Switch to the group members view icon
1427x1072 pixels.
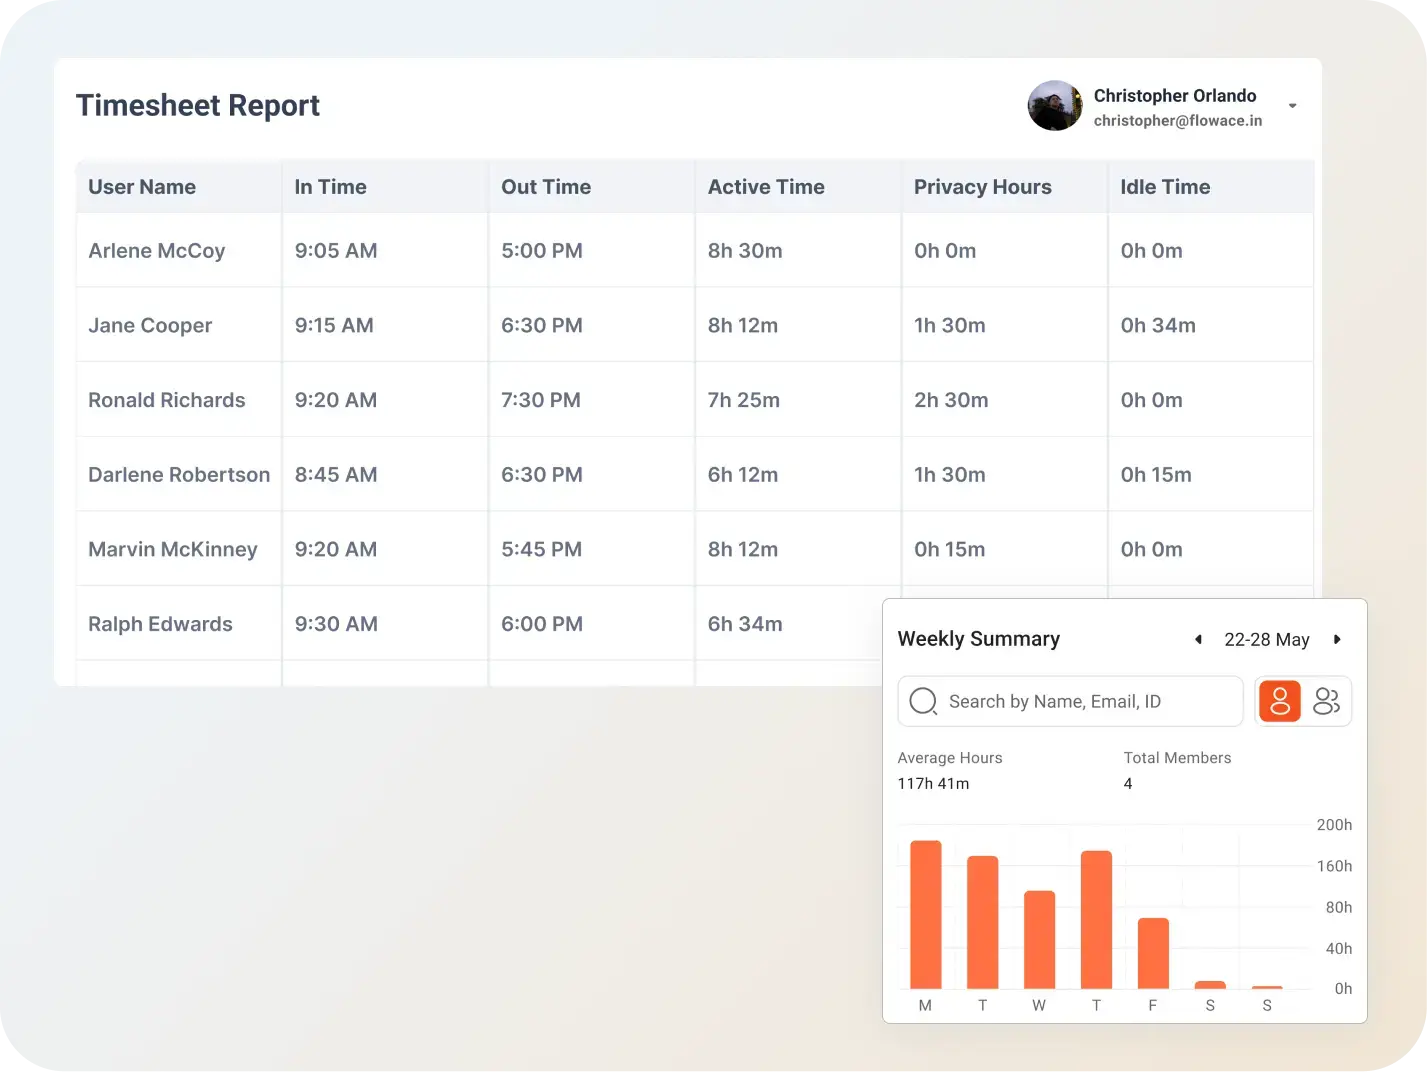point(1326,701)
